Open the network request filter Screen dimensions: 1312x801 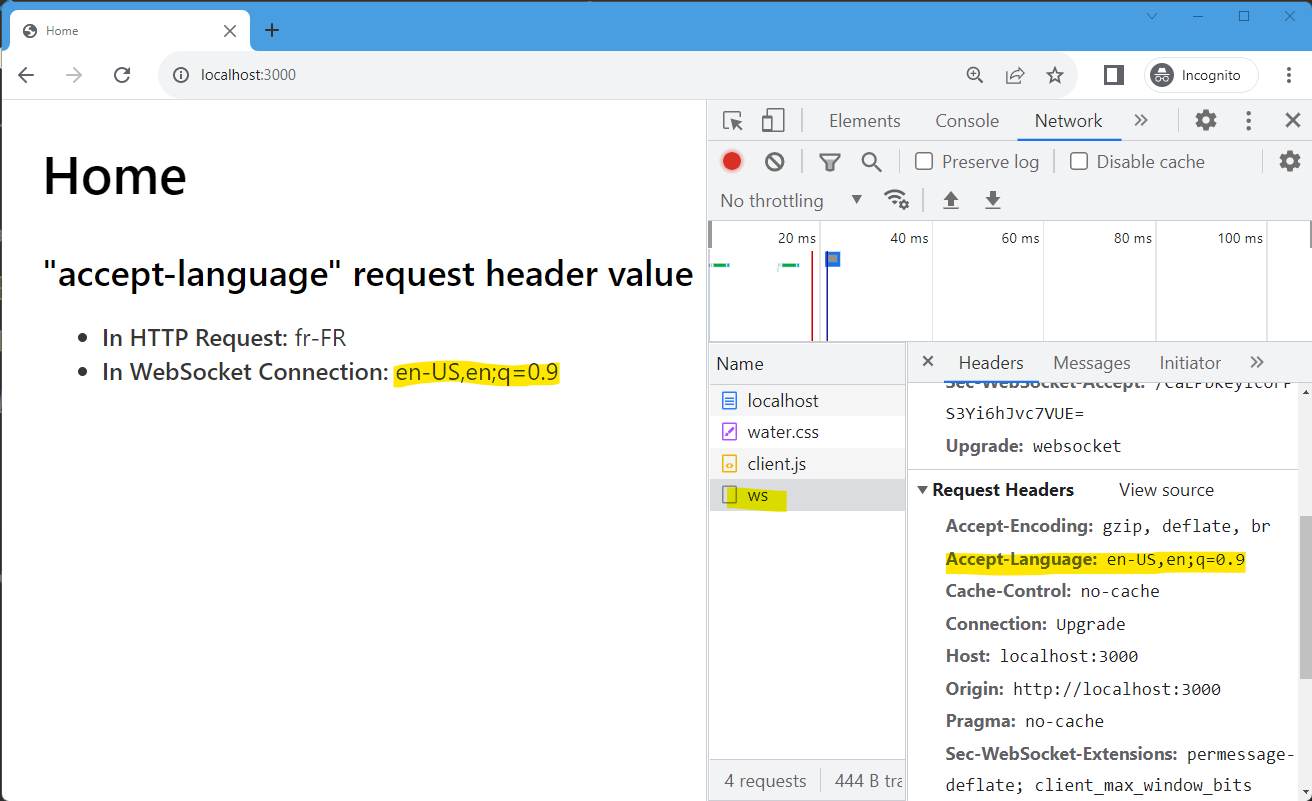tap(829, 161)
